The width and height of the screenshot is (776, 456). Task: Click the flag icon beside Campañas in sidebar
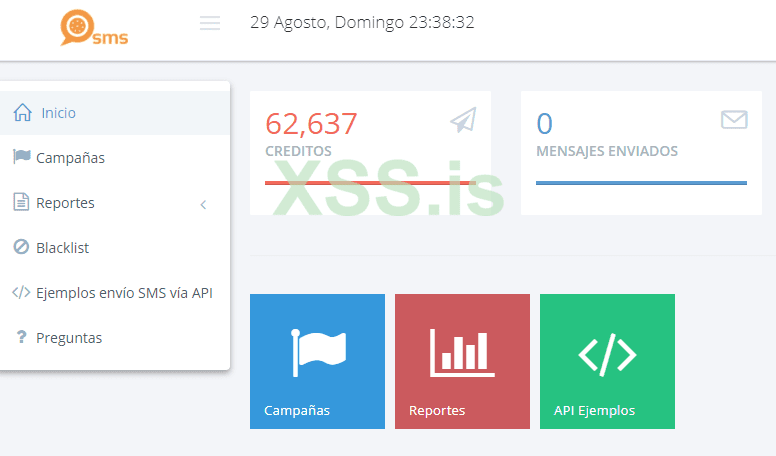(x=22, y=156)
